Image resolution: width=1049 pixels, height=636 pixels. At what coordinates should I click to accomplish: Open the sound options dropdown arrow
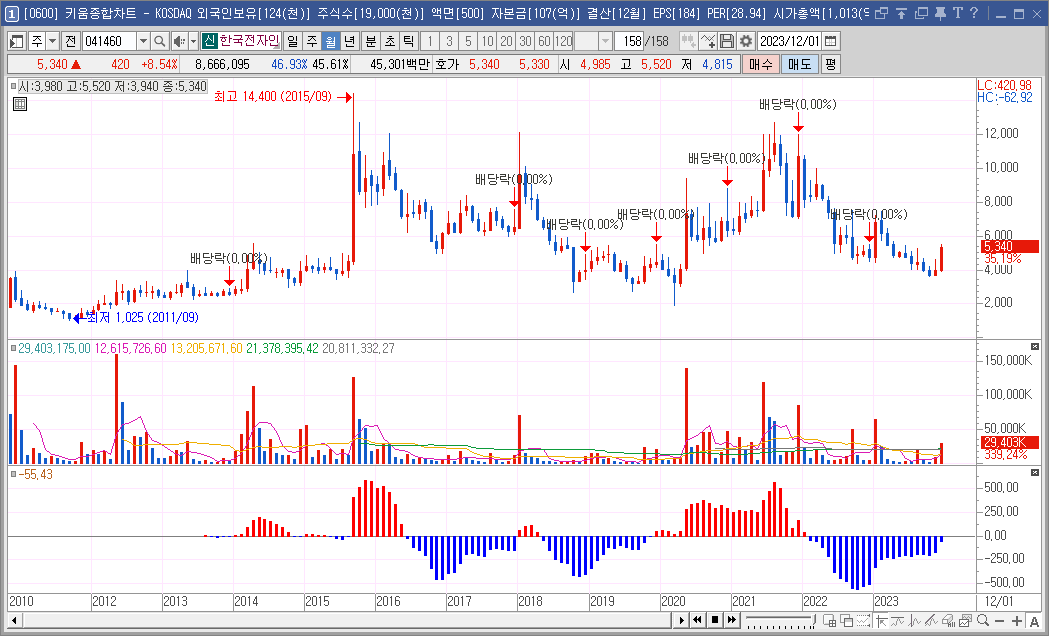[x=193, y=41]
